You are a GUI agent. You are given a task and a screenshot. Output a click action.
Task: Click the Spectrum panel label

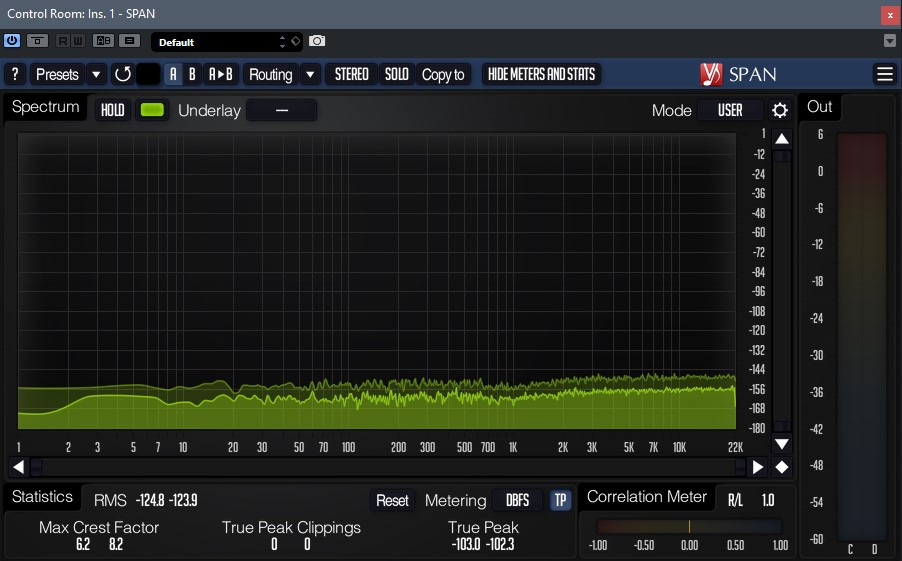click(x=45, y=107)
